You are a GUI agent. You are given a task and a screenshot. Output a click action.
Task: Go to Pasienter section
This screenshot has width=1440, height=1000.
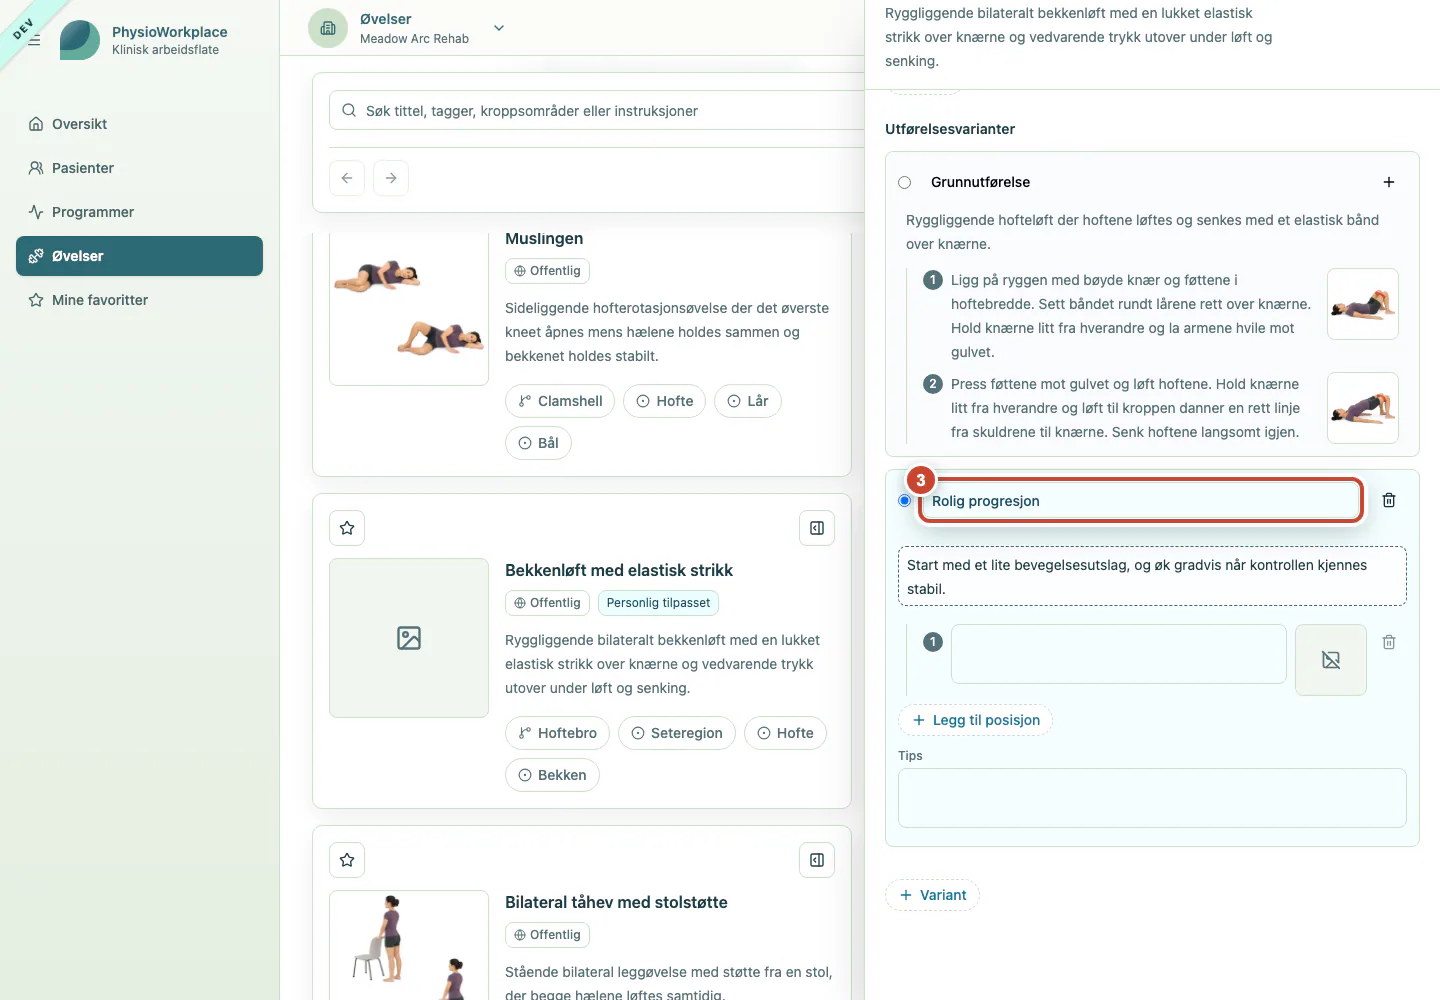(139, 168)
